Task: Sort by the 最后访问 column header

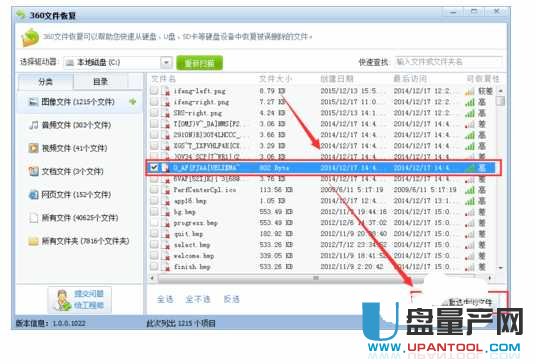Action: coord(410,79)
